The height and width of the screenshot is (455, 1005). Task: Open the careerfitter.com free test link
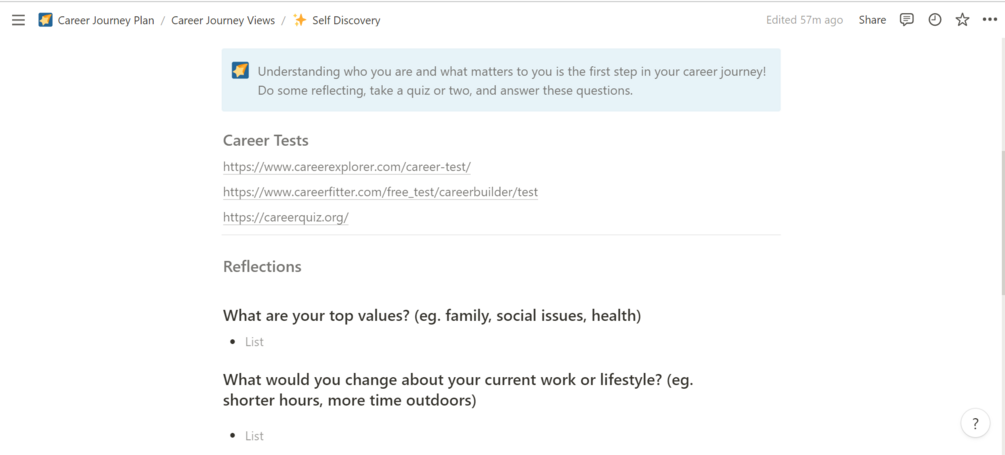pyautogui.click(x=380, y=192)
